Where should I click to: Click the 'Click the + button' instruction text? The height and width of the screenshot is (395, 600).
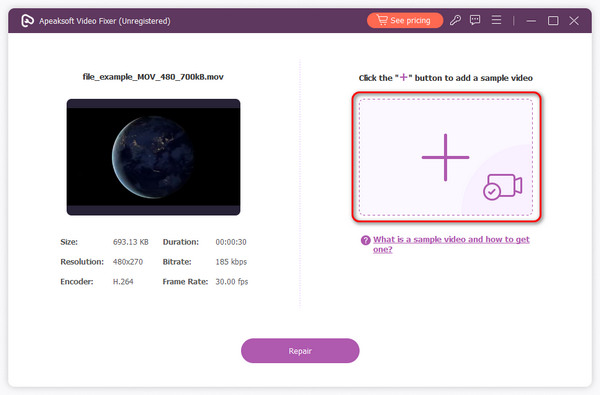tap(445, 78)
